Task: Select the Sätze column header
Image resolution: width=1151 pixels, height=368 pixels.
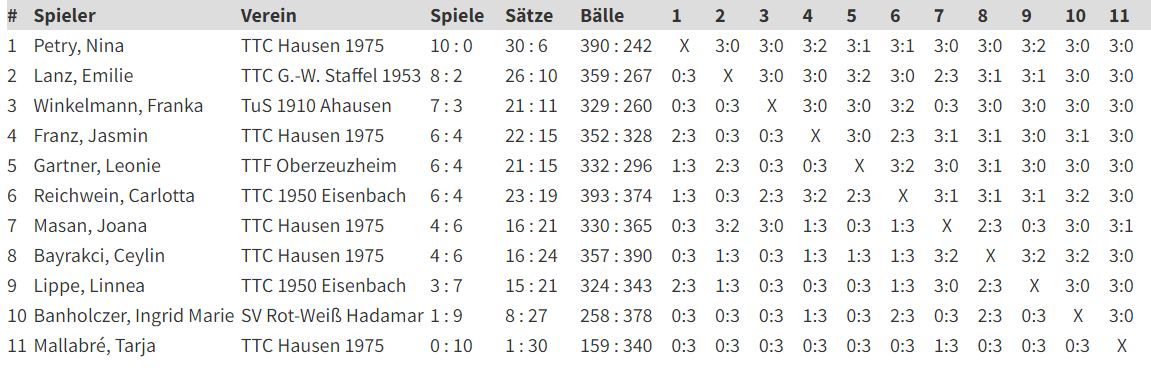Action: (529, 15)
